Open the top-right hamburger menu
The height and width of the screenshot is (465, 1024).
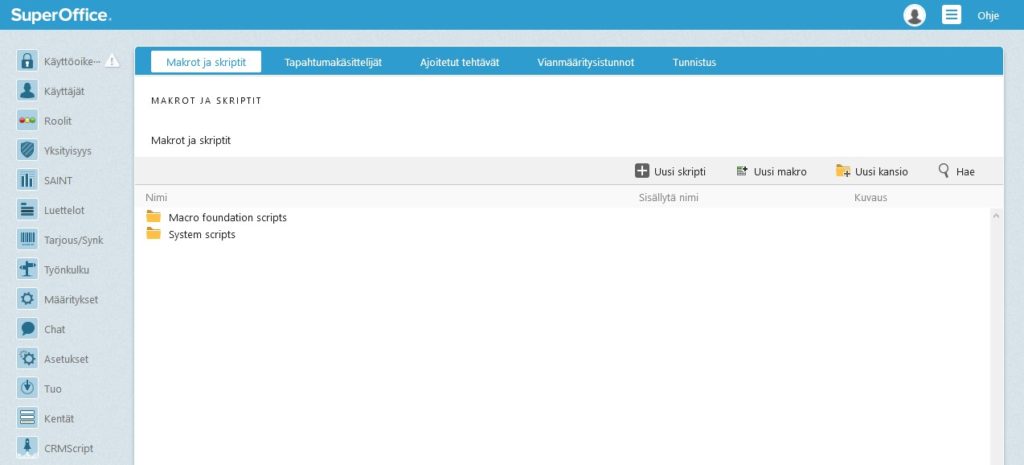pos(951,15)
